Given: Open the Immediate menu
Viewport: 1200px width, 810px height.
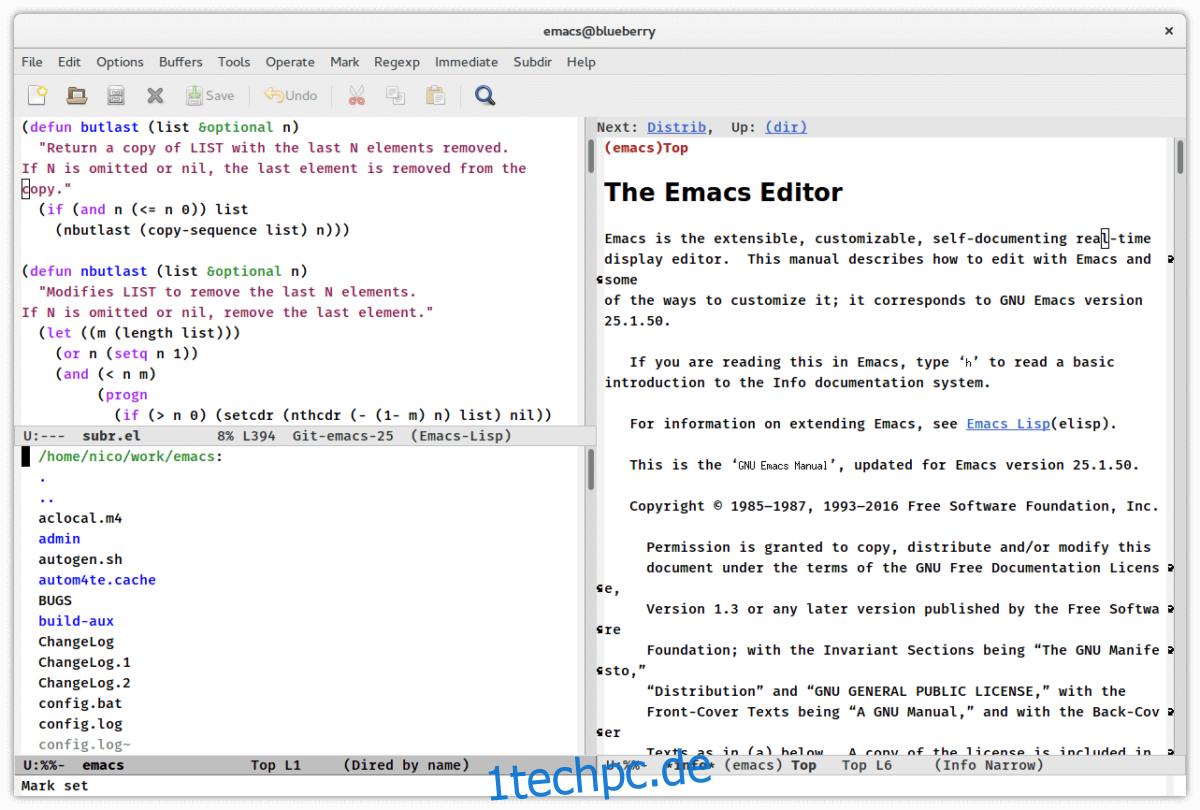Looking at the screenshot, I should coord(466,62).
